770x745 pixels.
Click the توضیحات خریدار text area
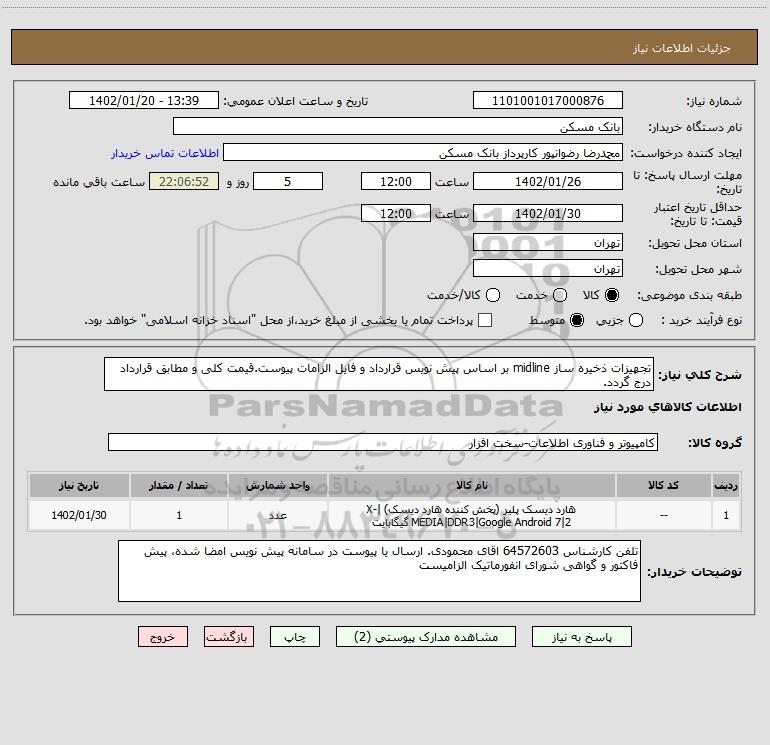(379, 571)
